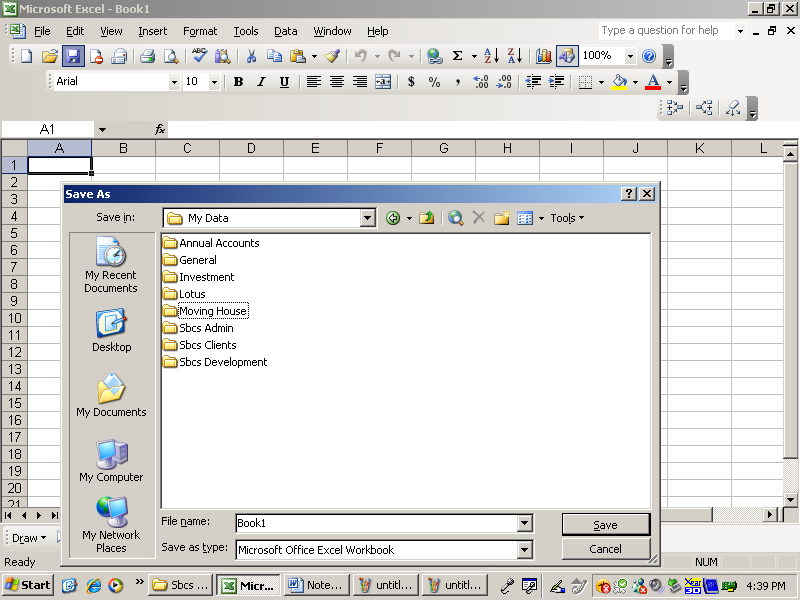Screen dimensions: 800x600
Task: Select the Format Painter brush
Action: [x=332, y=56]
